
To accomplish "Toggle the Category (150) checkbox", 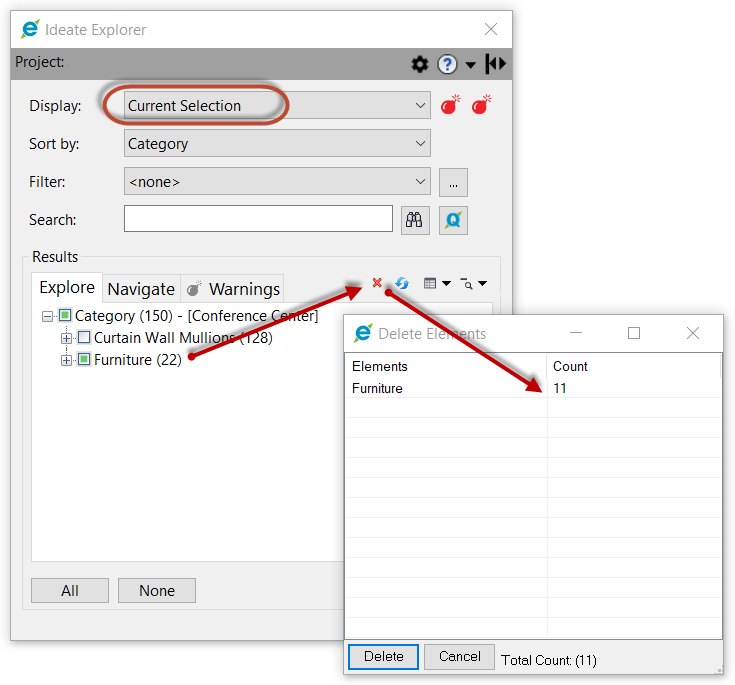I will [65, 315].
